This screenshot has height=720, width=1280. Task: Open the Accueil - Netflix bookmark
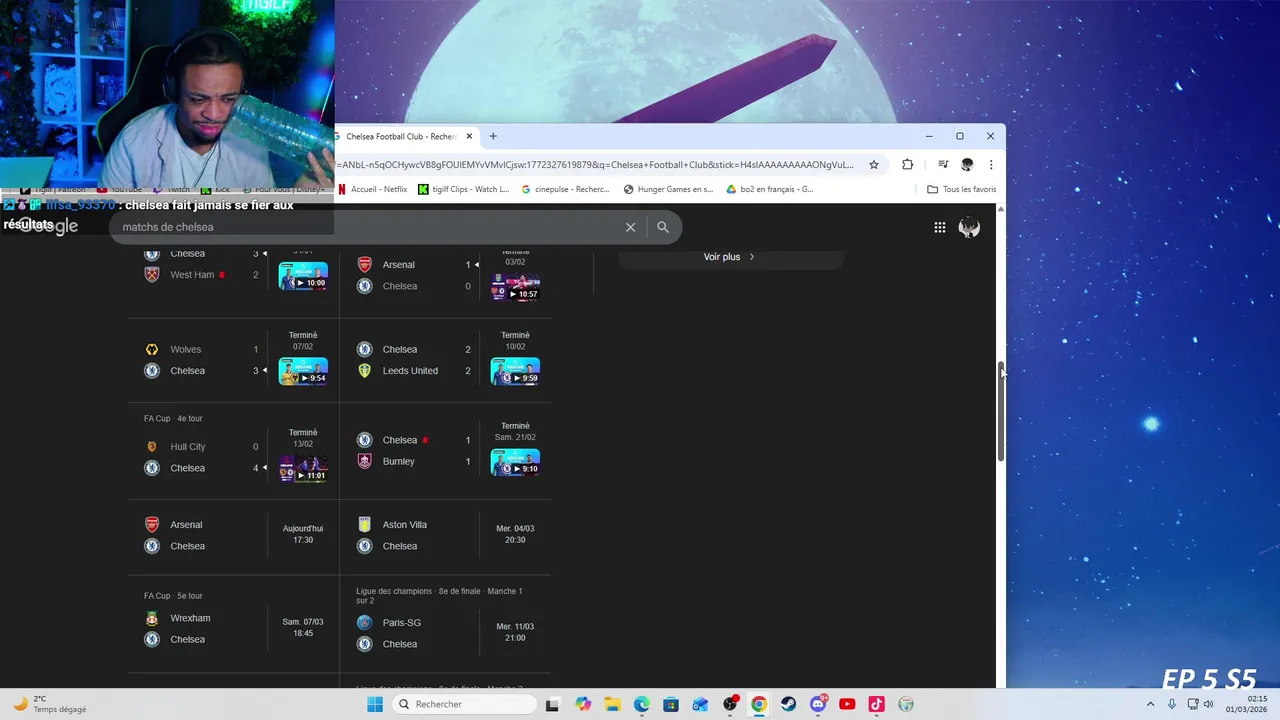(x=373, y=189)
